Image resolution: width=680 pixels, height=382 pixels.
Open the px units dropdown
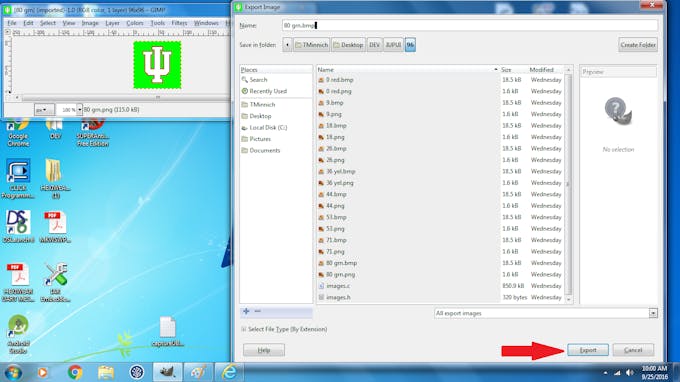44,110
